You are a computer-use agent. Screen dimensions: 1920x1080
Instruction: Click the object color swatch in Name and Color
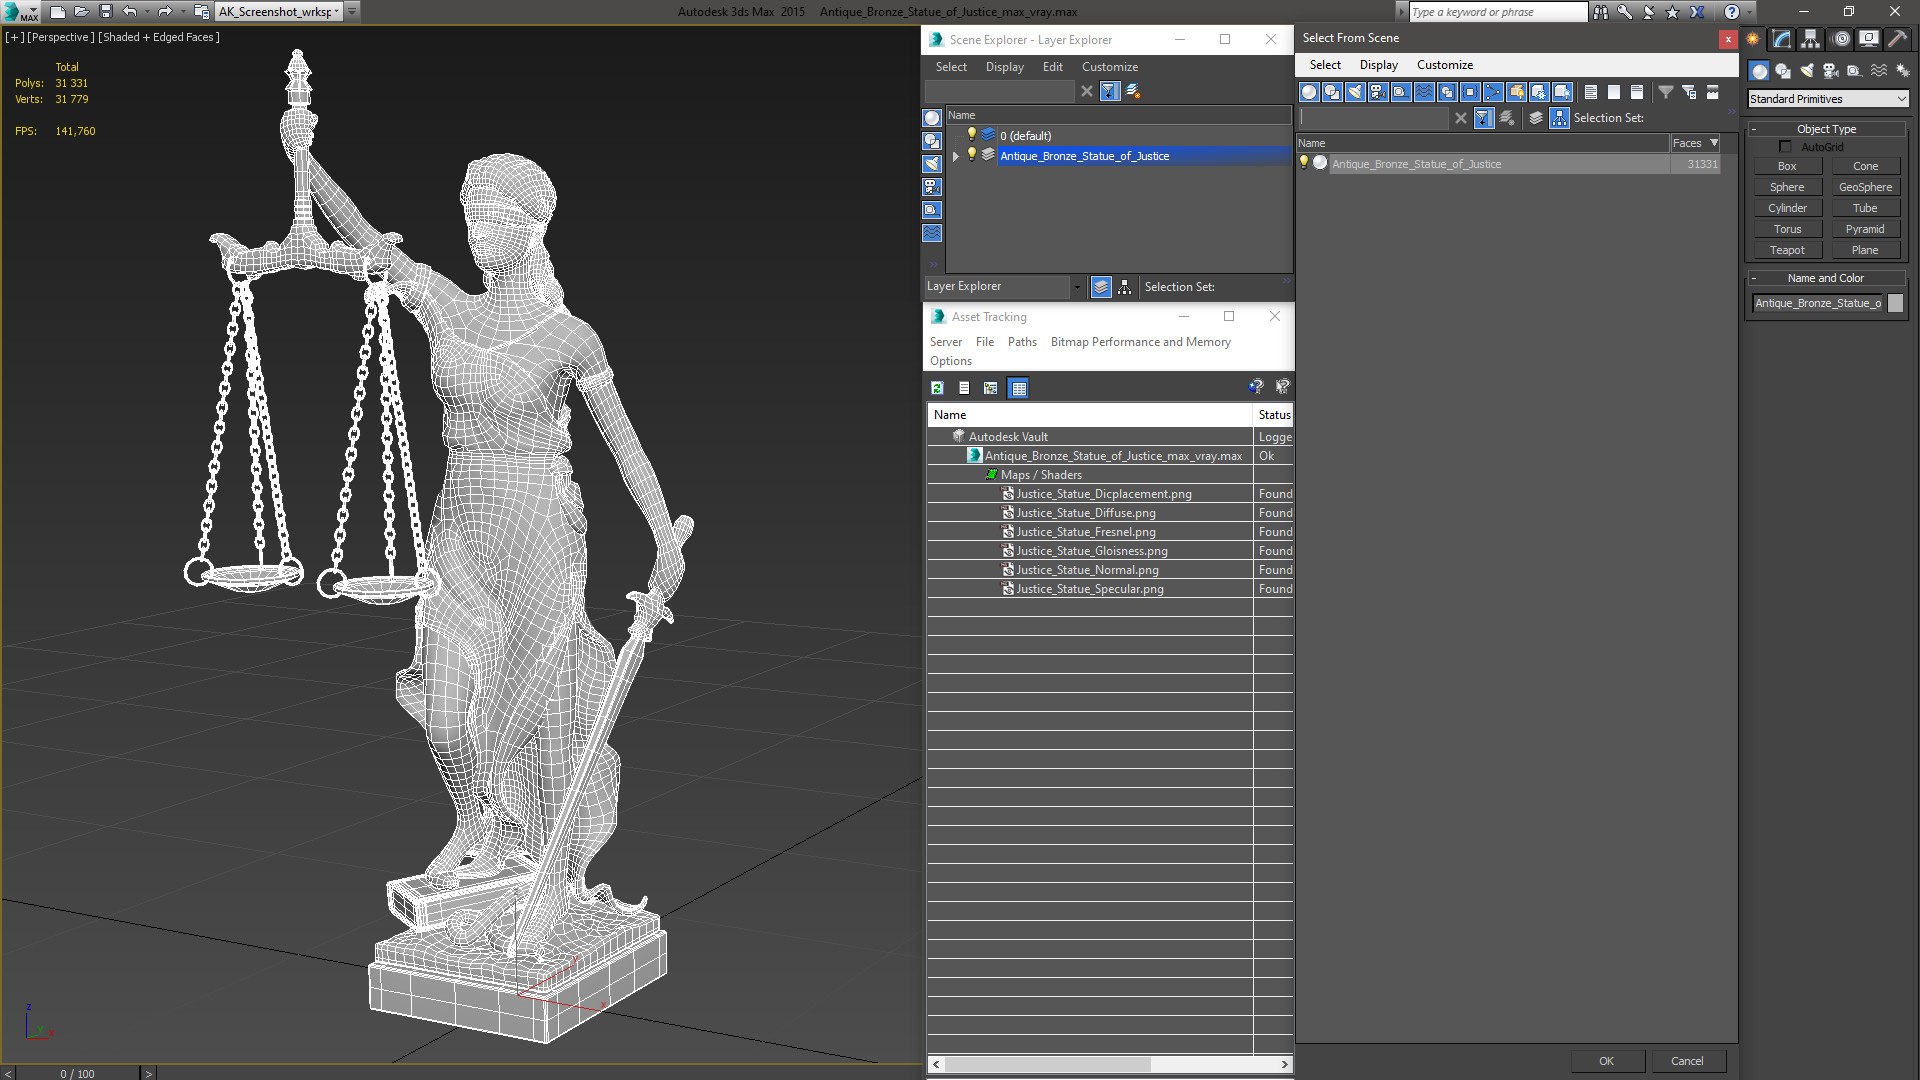click(x=1895, y=303)
